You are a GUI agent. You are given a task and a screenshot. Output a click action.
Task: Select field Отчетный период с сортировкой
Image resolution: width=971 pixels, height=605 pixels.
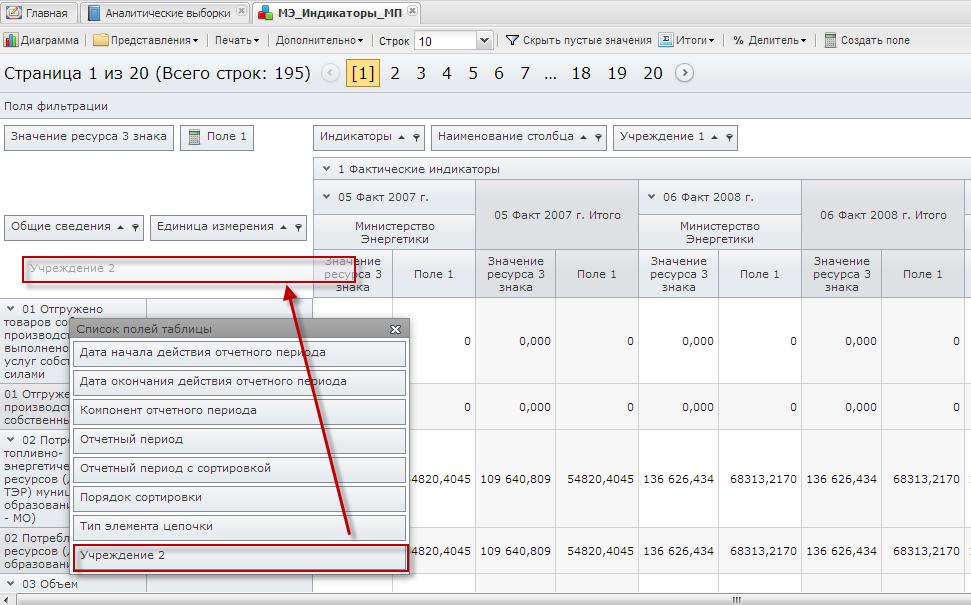[x=240, y=469]
